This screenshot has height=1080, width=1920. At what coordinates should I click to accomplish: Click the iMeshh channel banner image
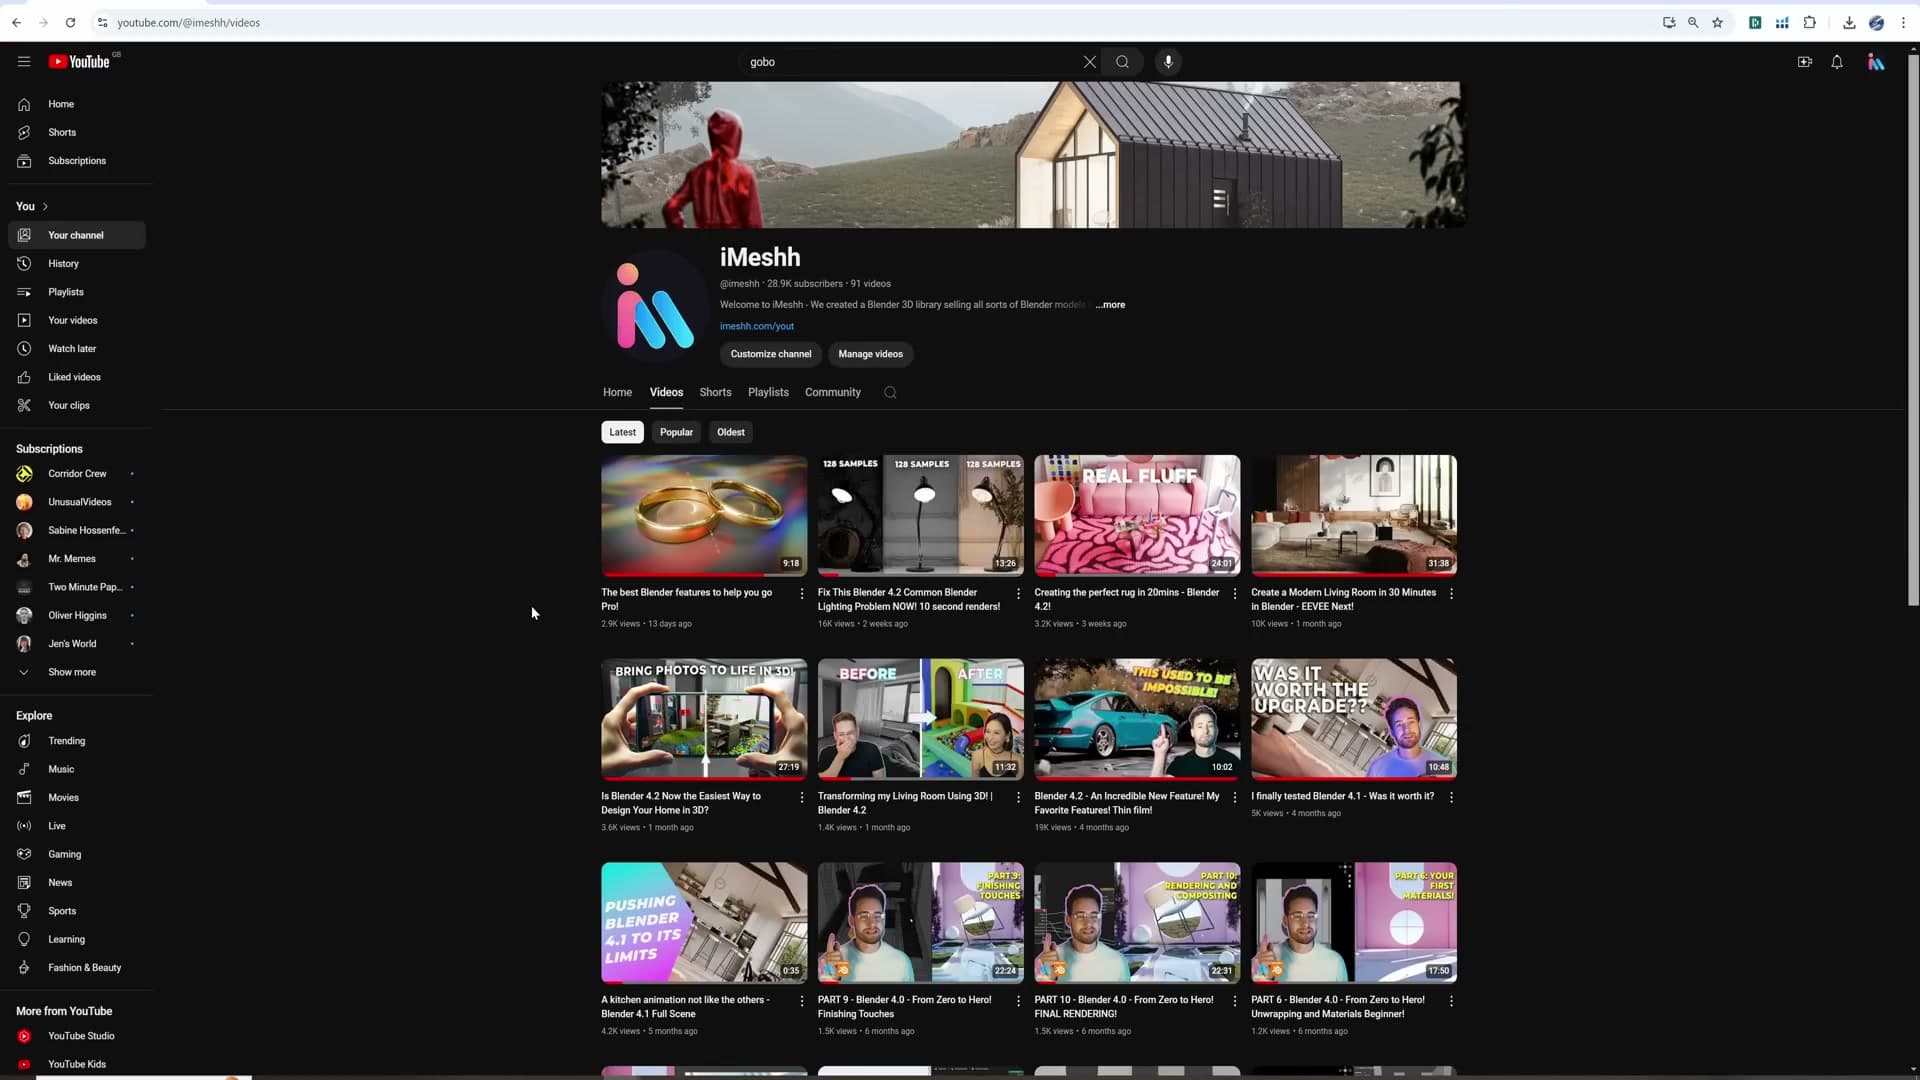click(1030, 155)
